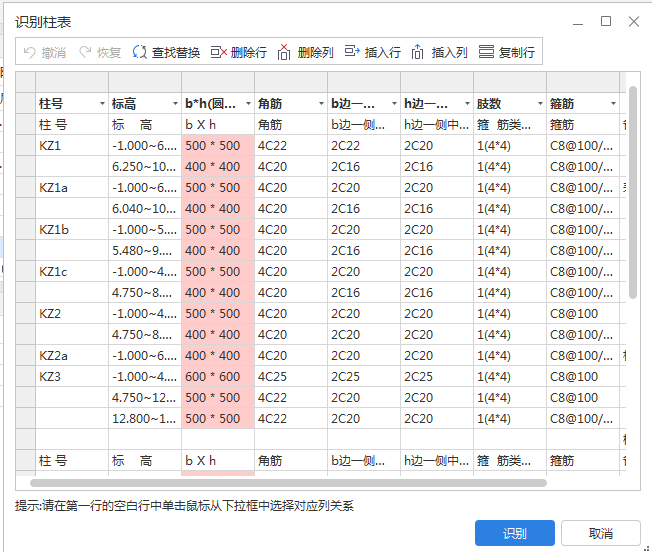Select the 1(4*4) limb cell in KZ1 row
This screenshot has height=552, width=652.
(x=510, y=145)
